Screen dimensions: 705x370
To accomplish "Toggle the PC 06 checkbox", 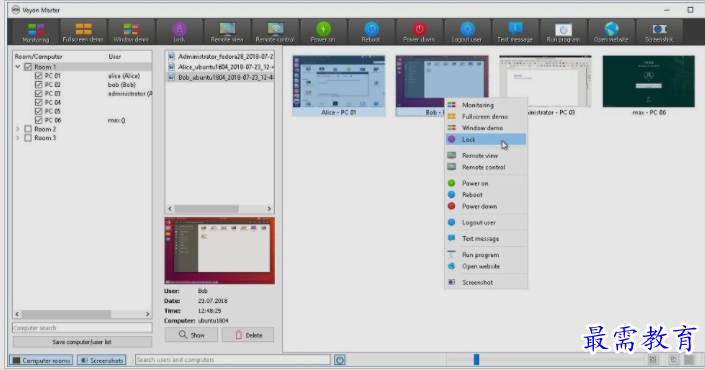I will point(38,120).
